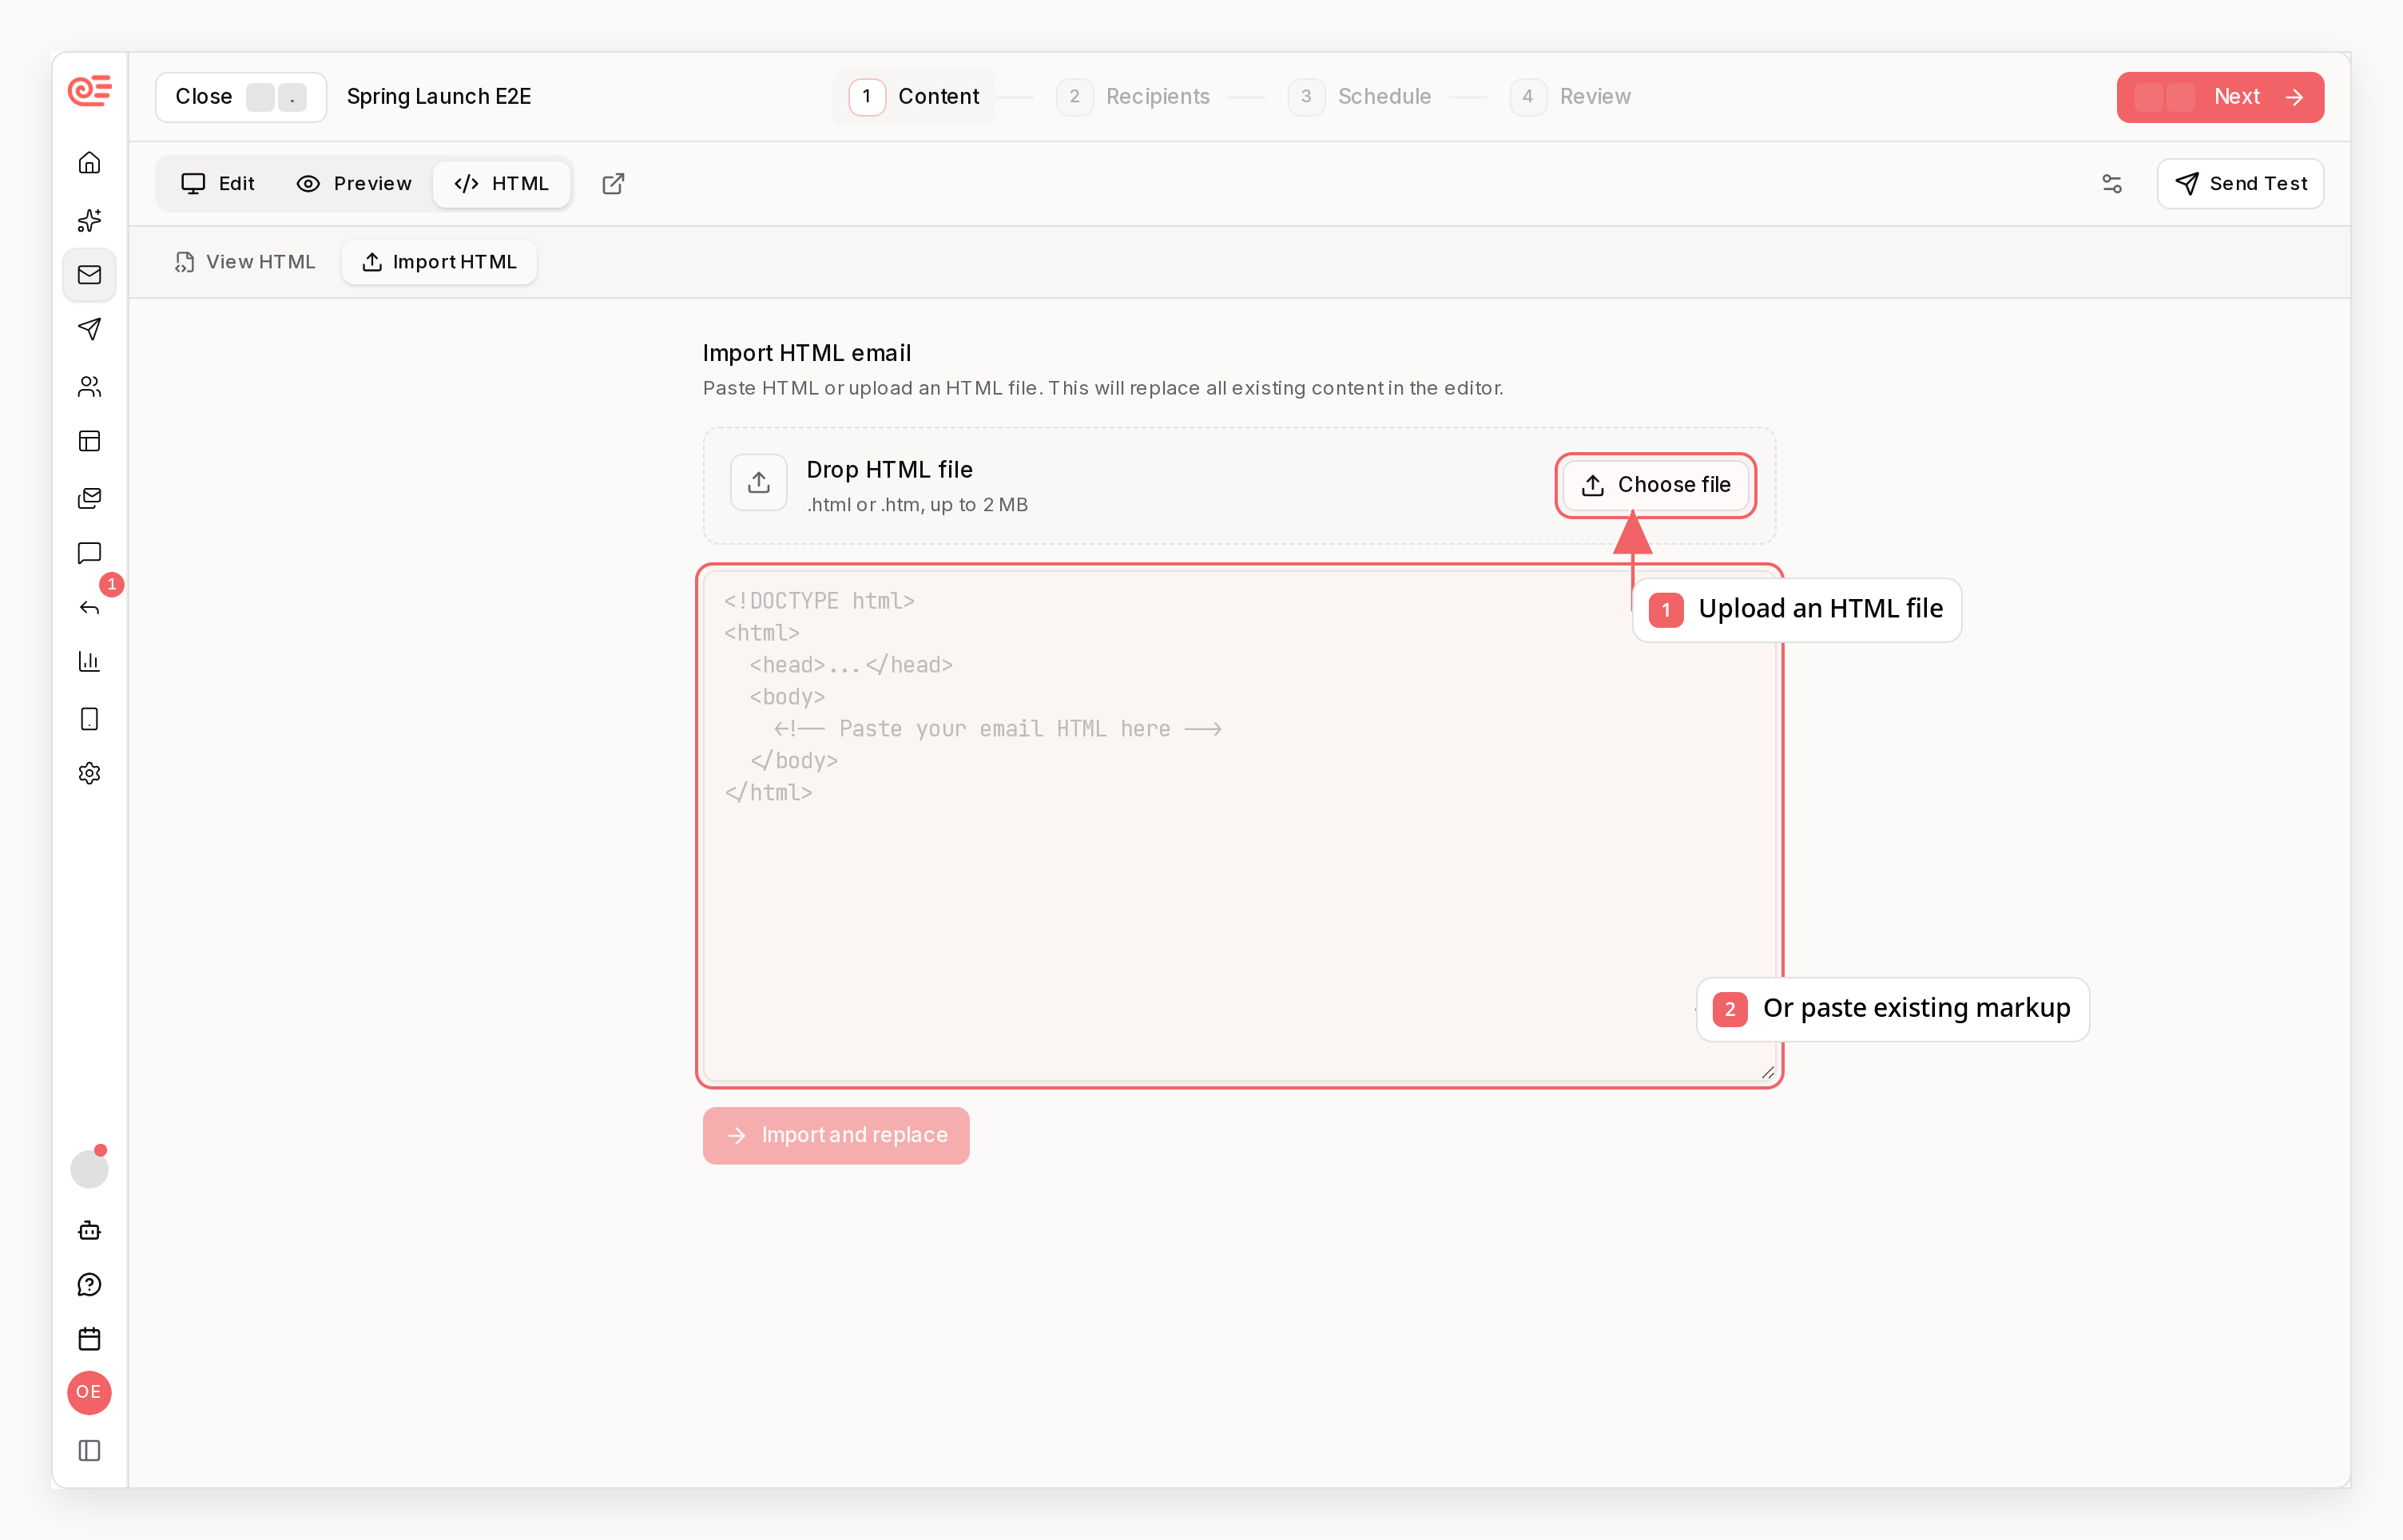Open the envelope Emails section in sidebar
This screenshot has width=2403, height=1540.
coord(89,274)
